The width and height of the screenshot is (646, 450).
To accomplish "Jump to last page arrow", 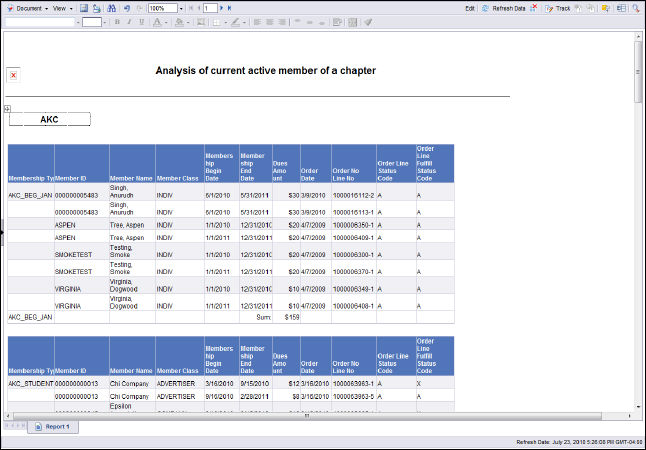I will (x=230, y=7).
